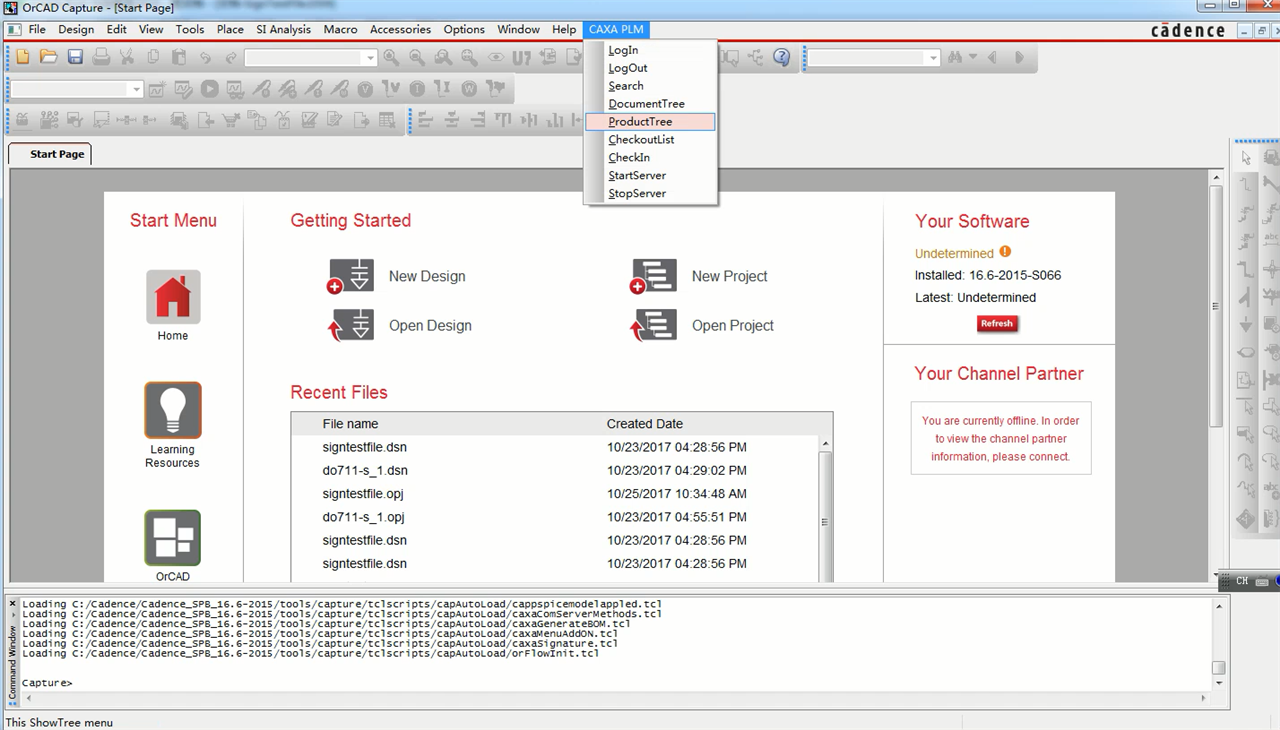Click the OrCAD icon in Start Menu
Image resolution: width=1280 pixels, height=730 pixels.
click(x=172, y=540)
